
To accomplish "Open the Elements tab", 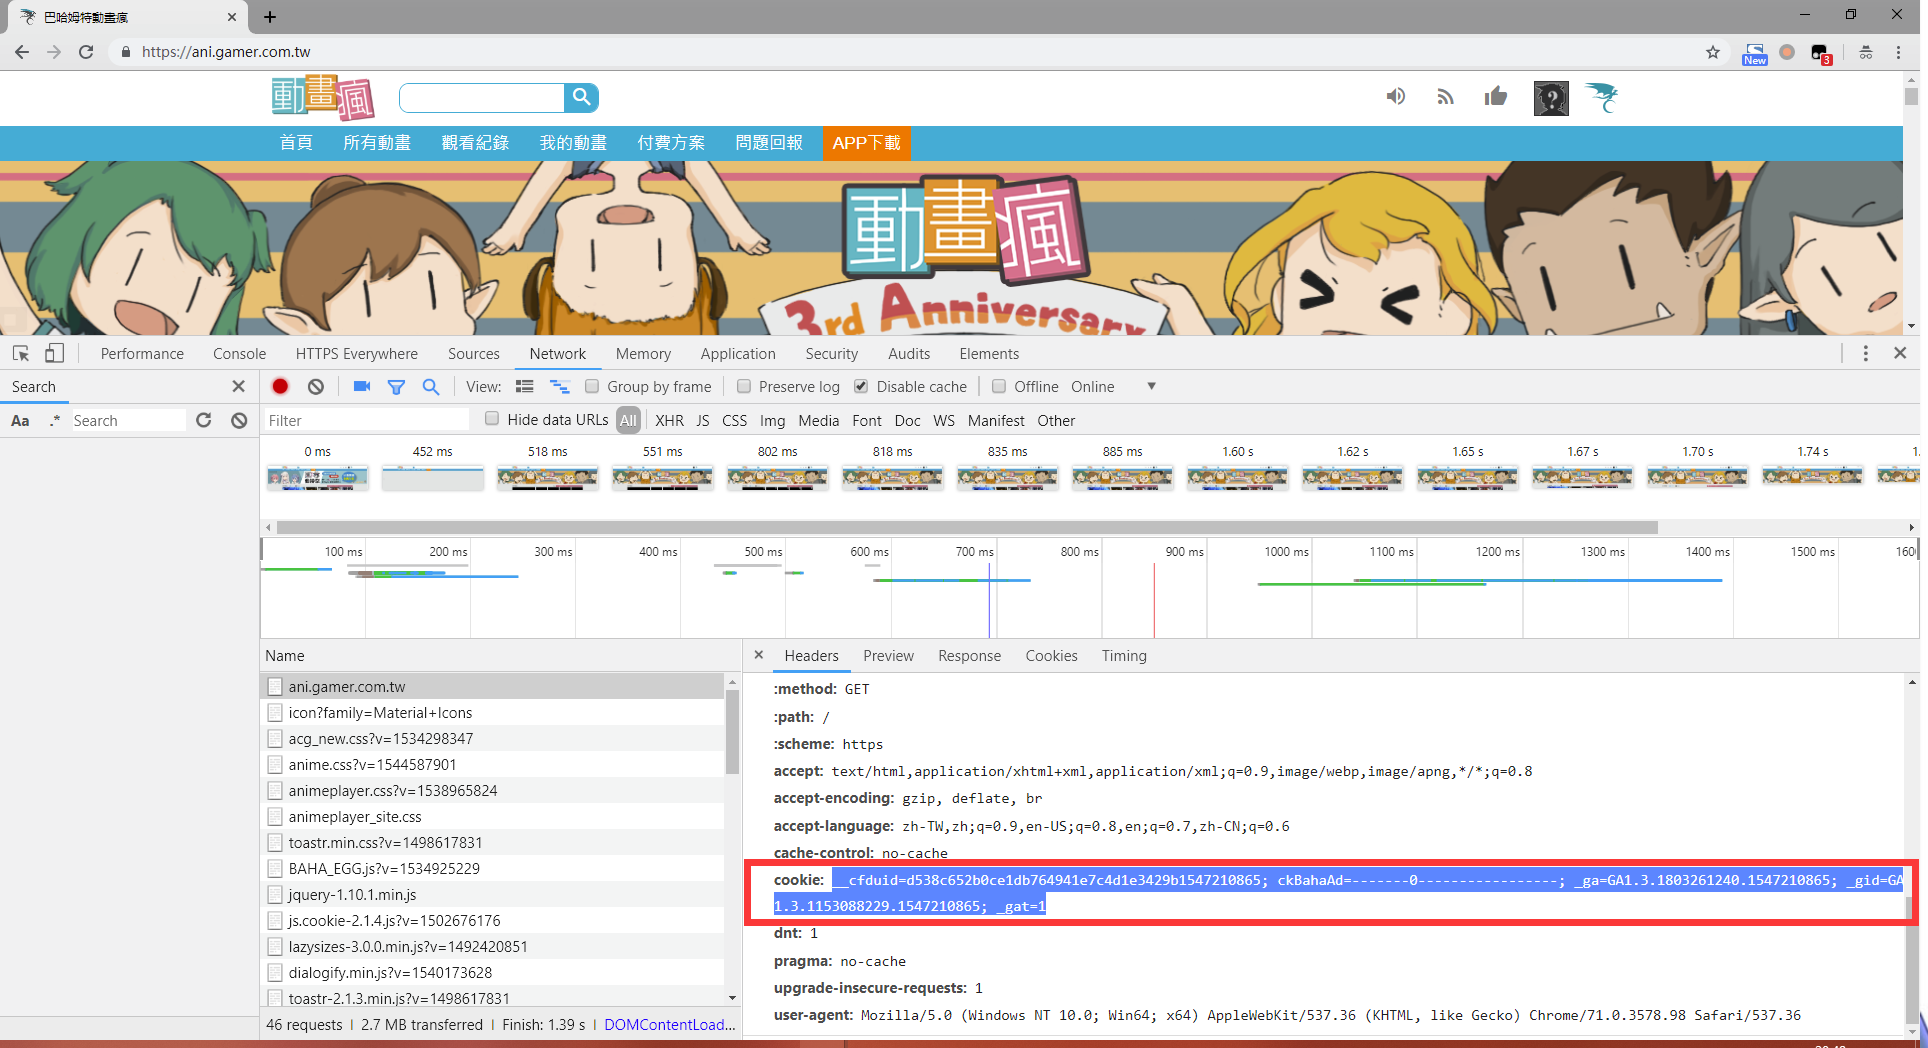I will point(989,354).
